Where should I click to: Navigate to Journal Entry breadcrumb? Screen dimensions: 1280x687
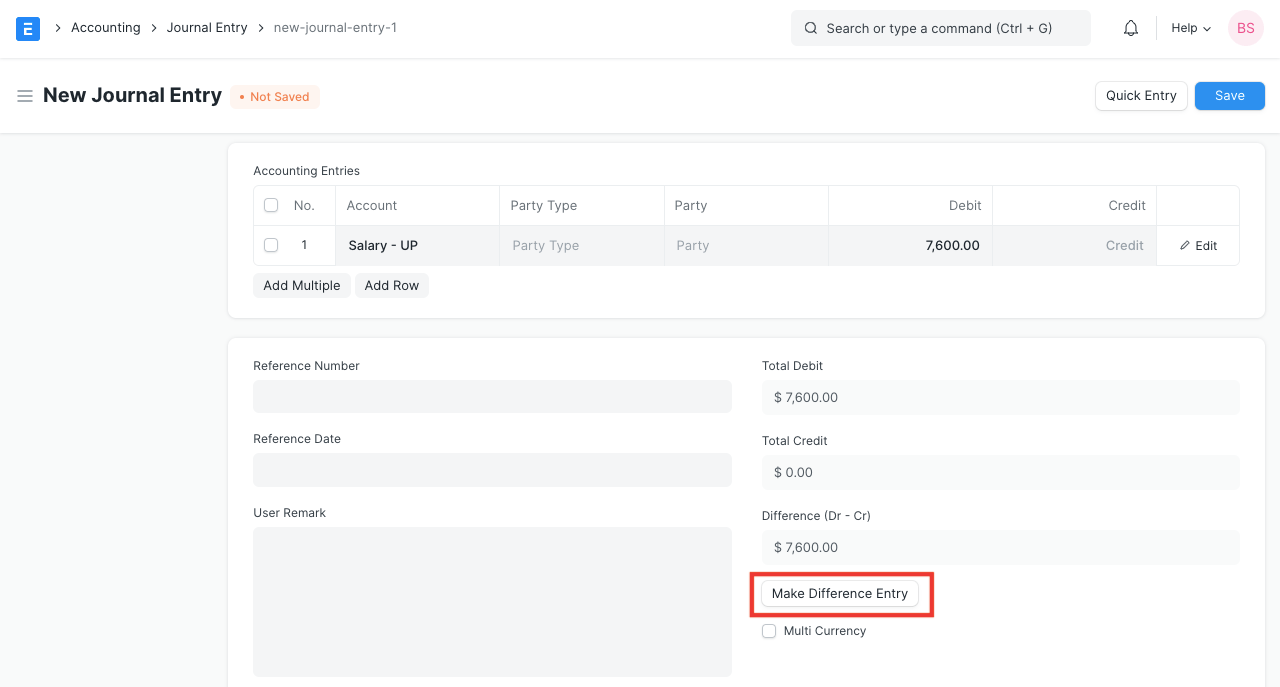[x=207, y=28]
